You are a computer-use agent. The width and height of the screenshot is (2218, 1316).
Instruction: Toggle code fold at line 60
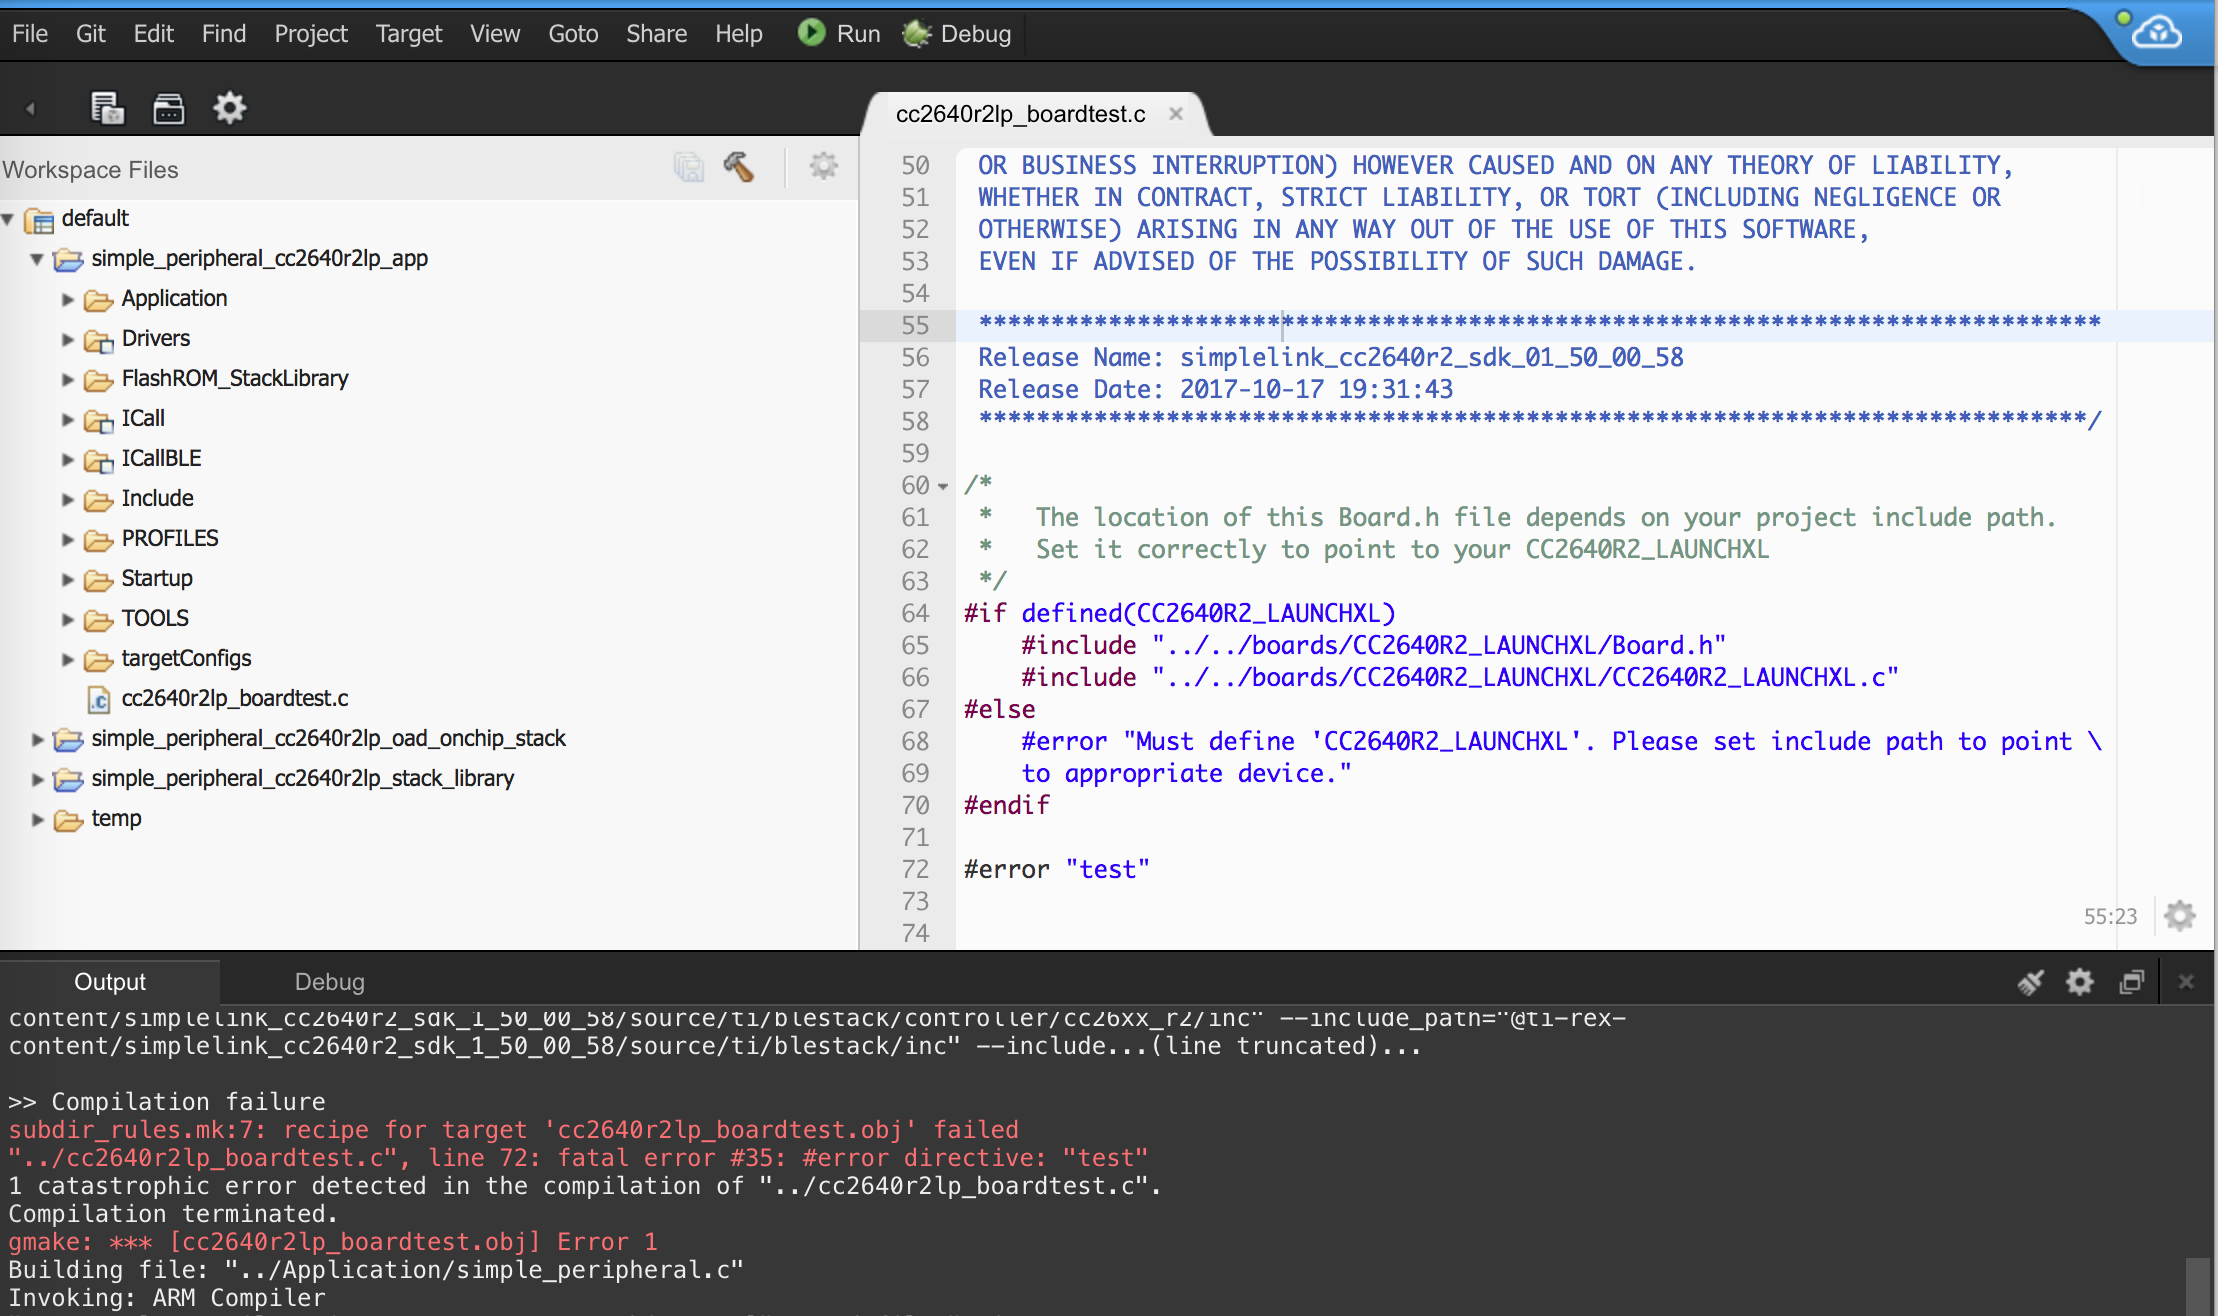coord(942,486)
